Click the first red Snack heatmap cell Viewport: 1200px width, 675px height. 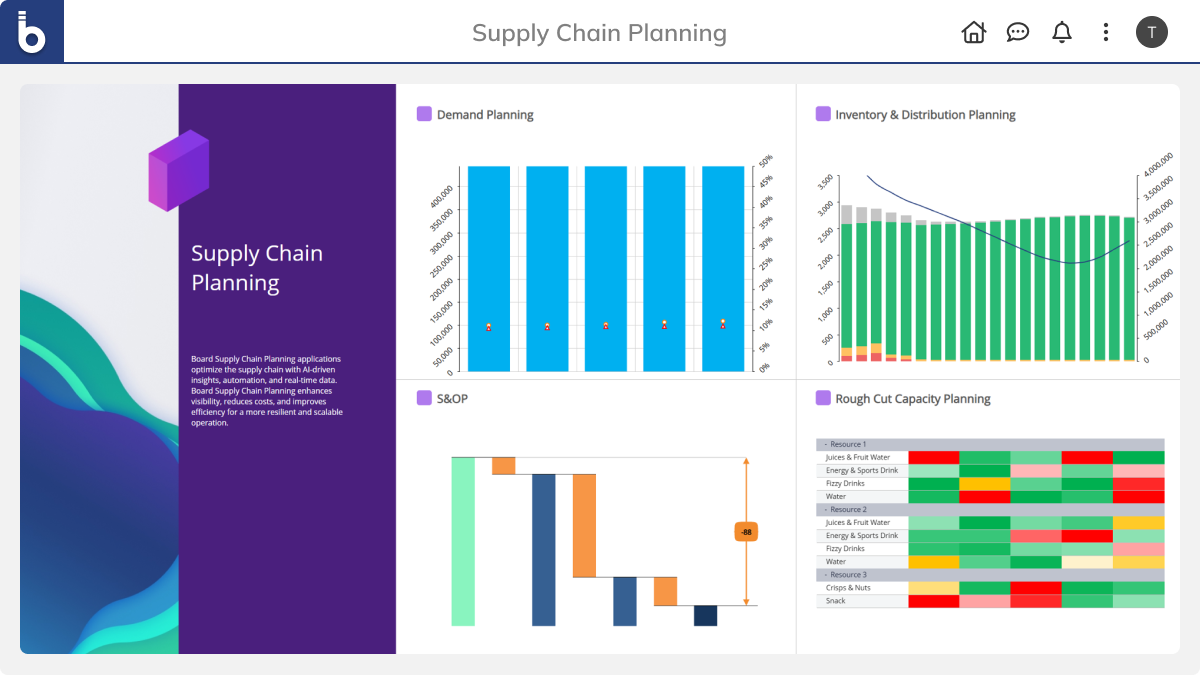(x=933, y=601)
